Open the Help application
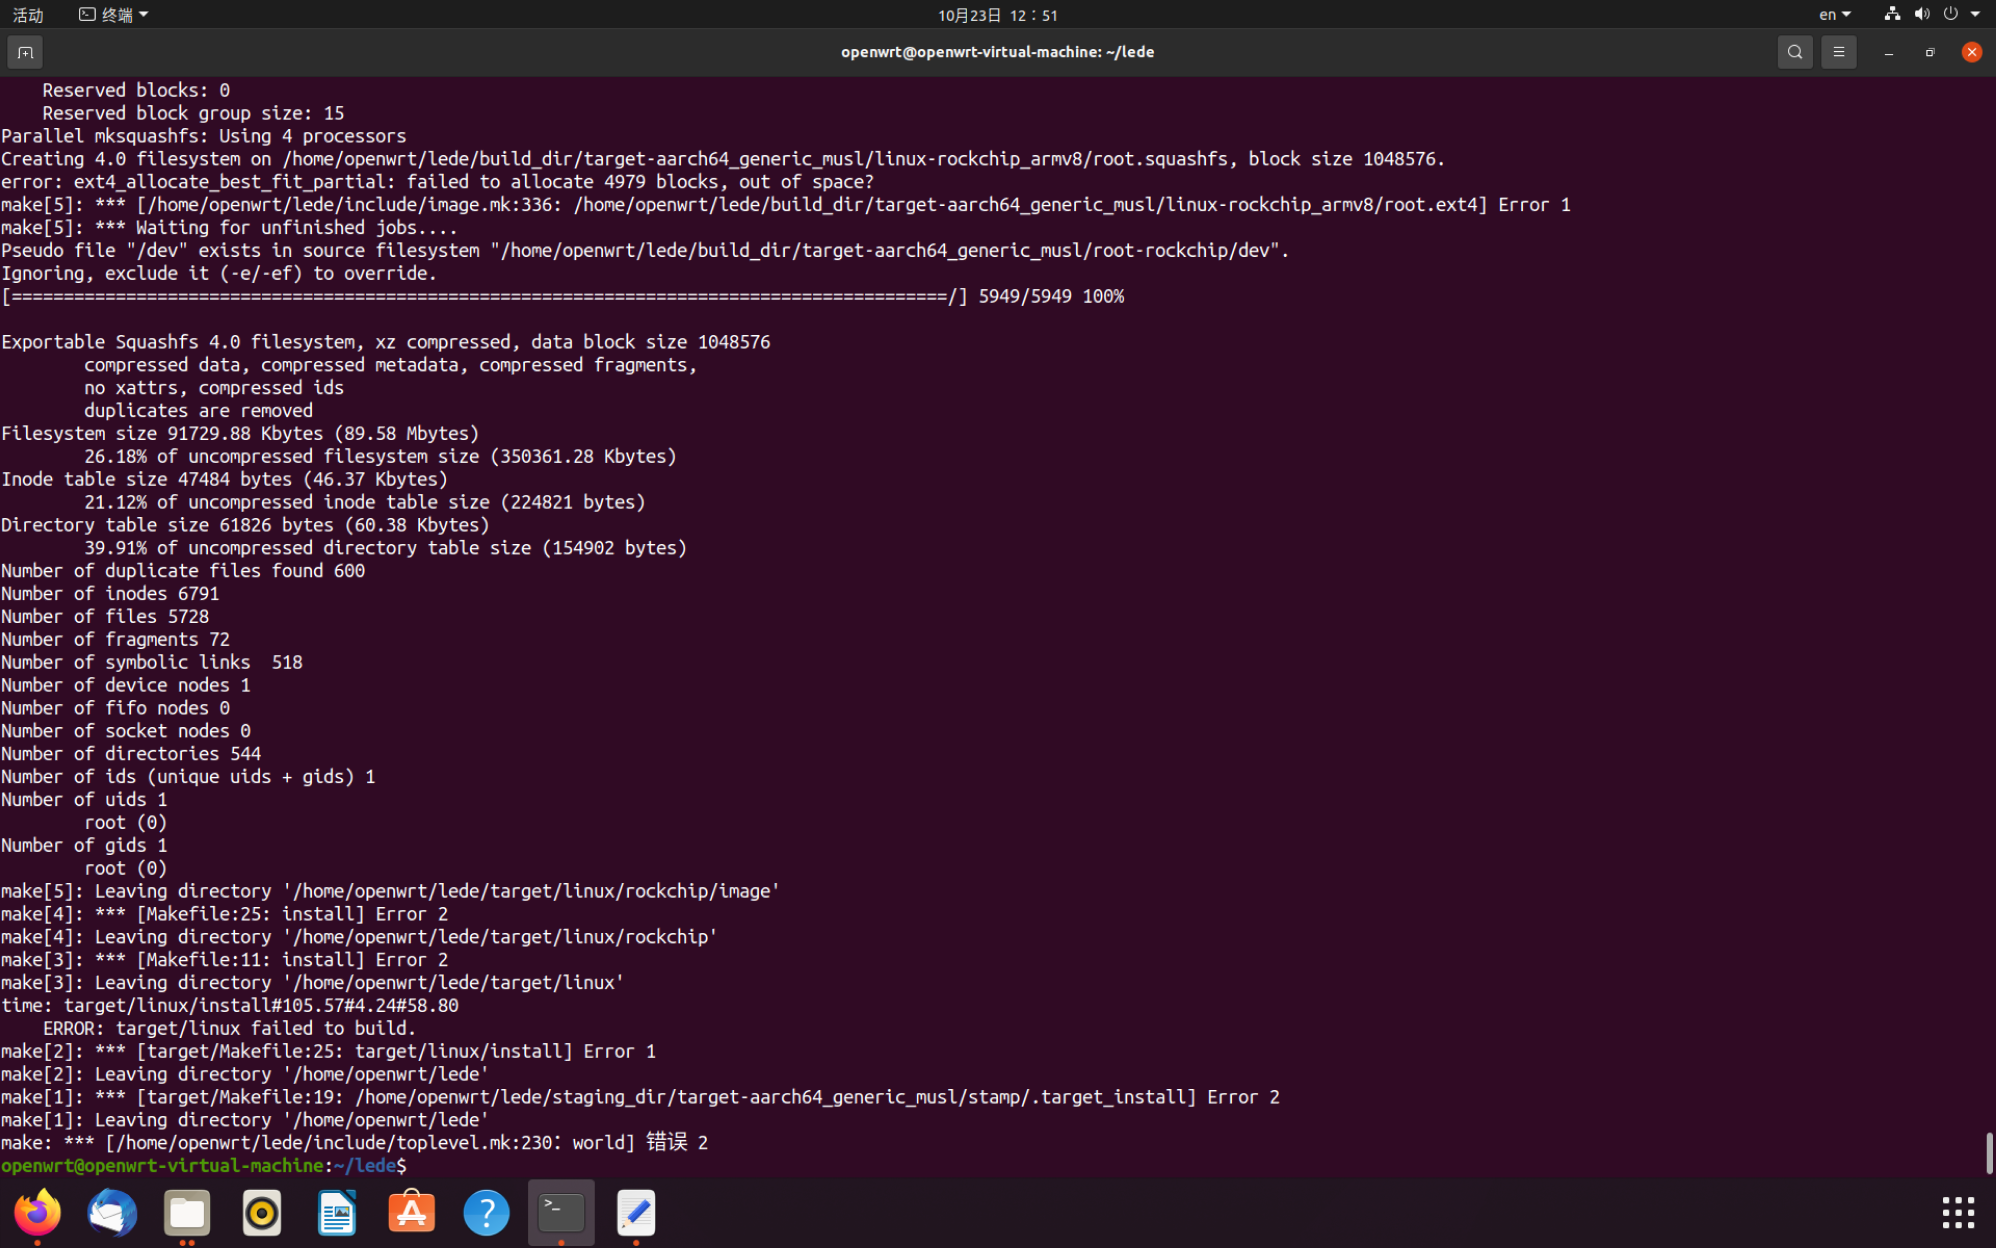Image resolution: width=1996 pixels, height=1248 pixels. coord(486,1213)
